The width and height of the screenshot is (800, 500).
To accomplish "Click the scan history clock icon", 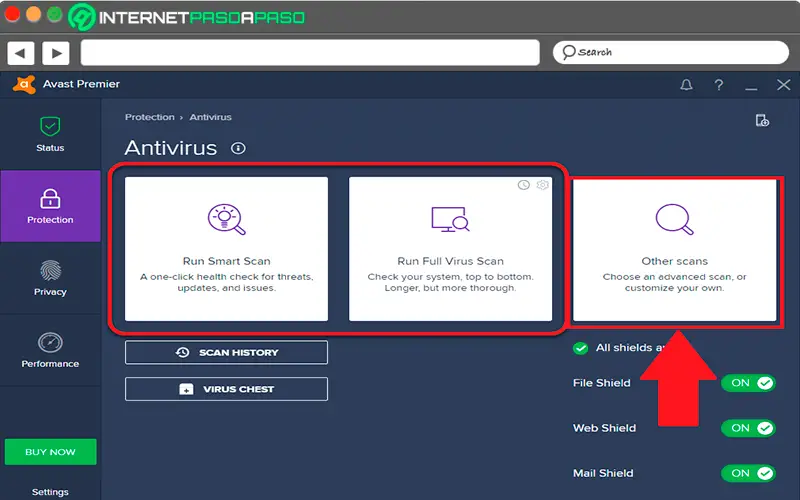I will (183, 353).
